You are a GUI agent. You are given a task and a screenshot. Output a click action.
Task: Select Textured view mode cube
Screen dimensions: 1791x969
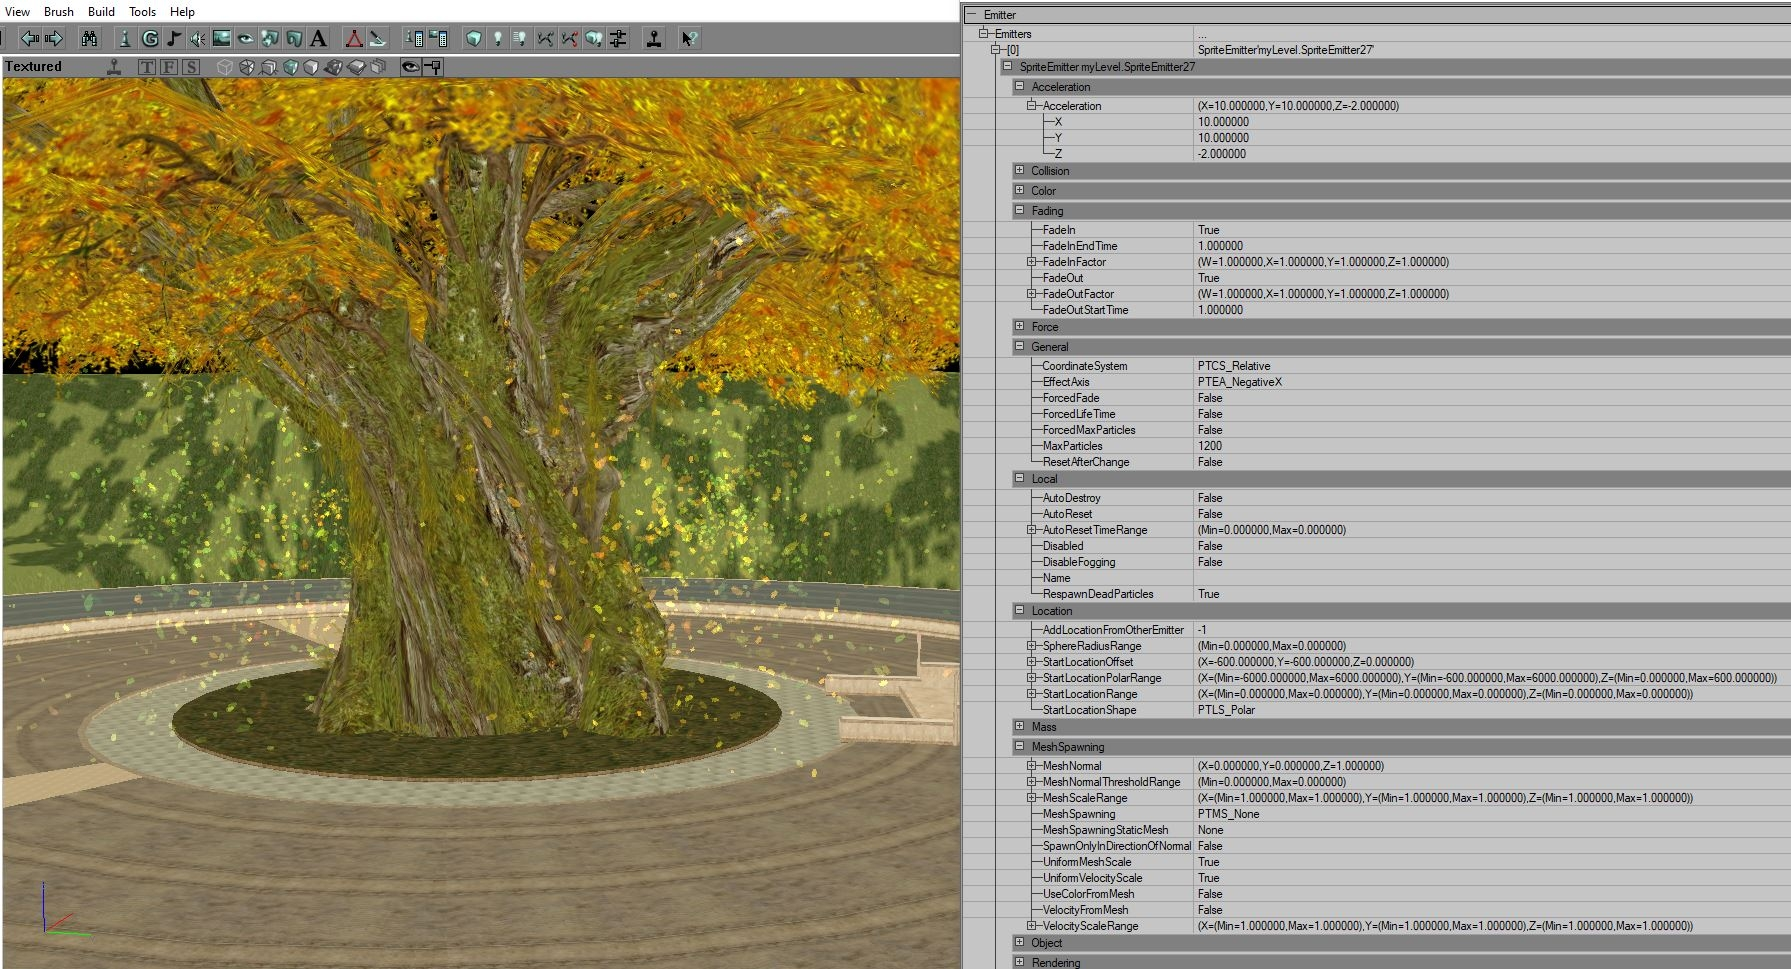tap(290, 67)
